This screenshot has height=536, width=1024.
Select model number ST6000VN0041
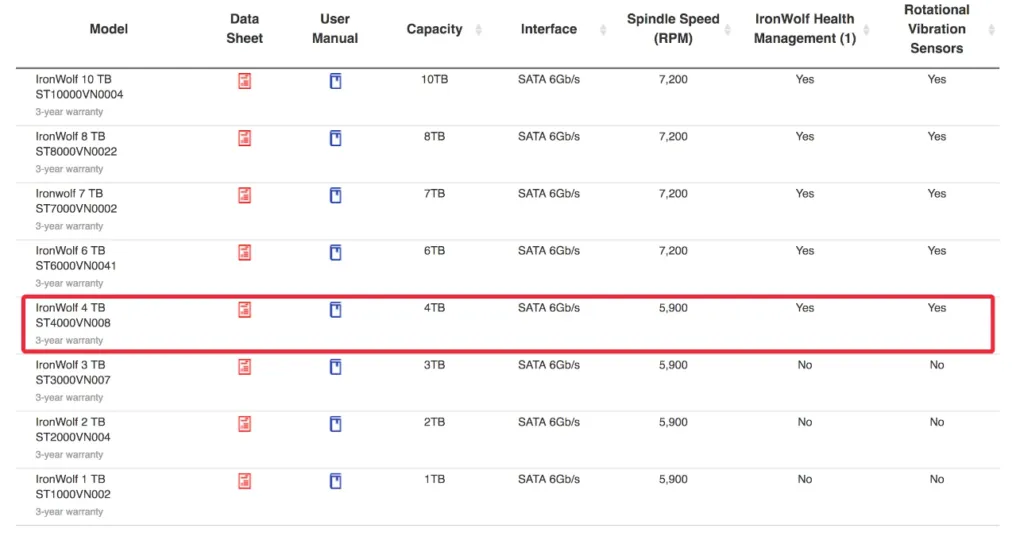coord(76,266)
